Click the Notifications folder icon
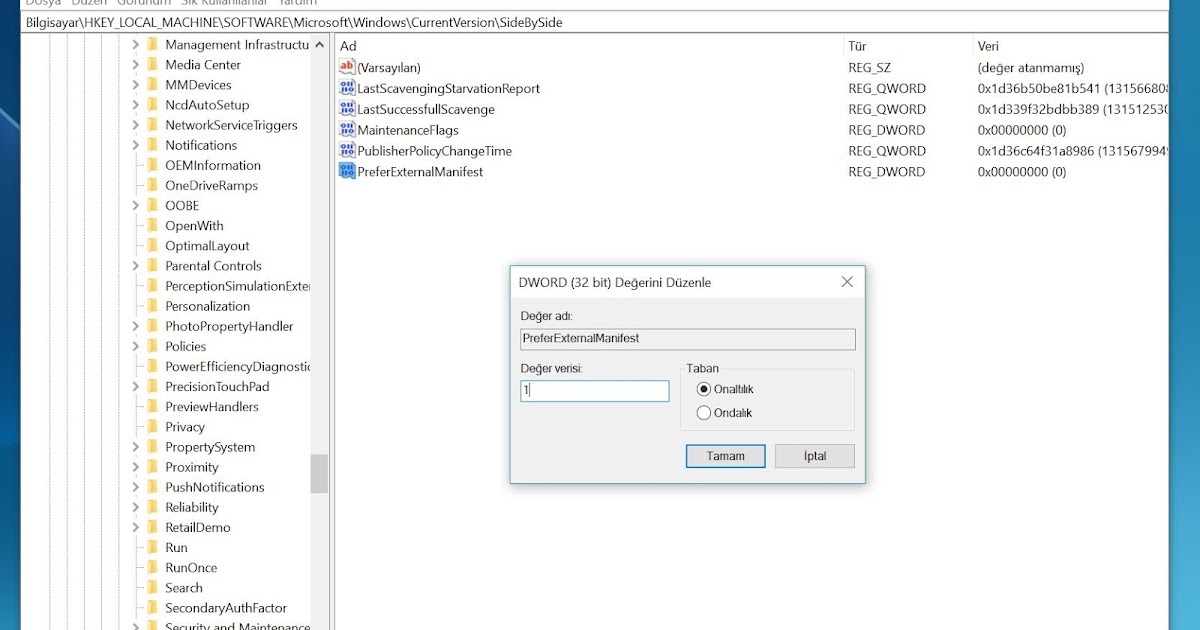Screen dimensions: 1200x630 click(152, 145)
